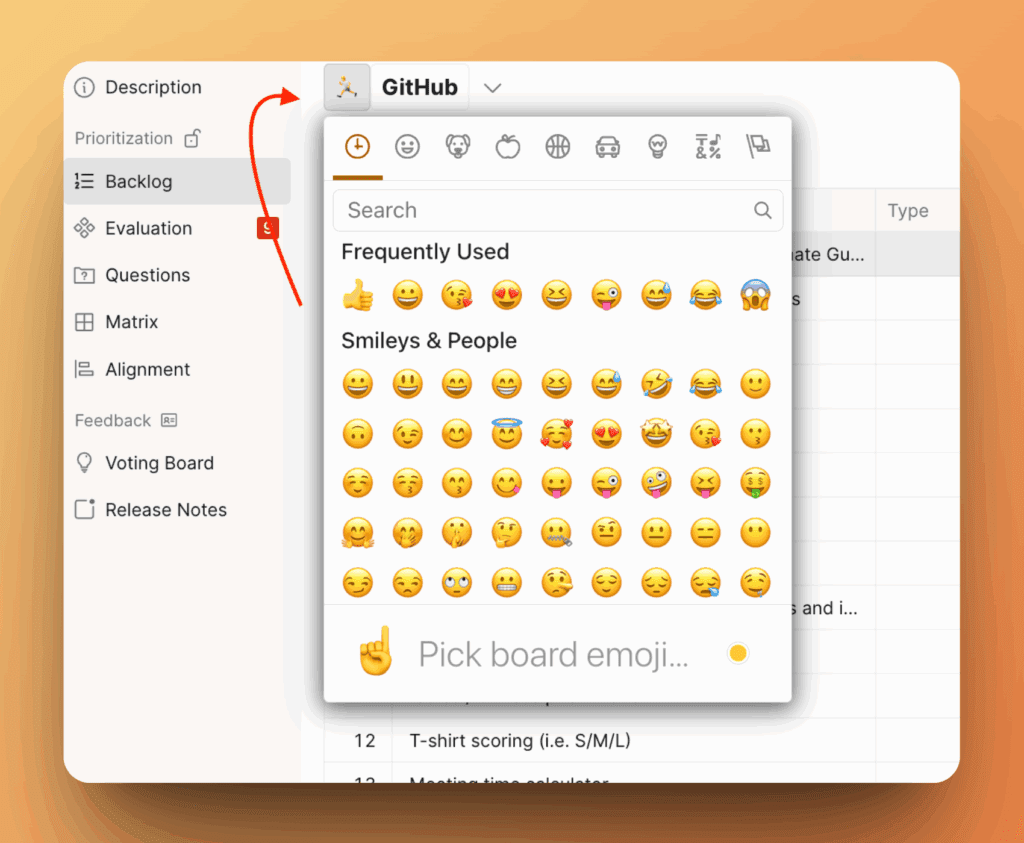Go to the Voting Board page
The width and height of the screenshot is (1024, 843).
coord(159,463)
